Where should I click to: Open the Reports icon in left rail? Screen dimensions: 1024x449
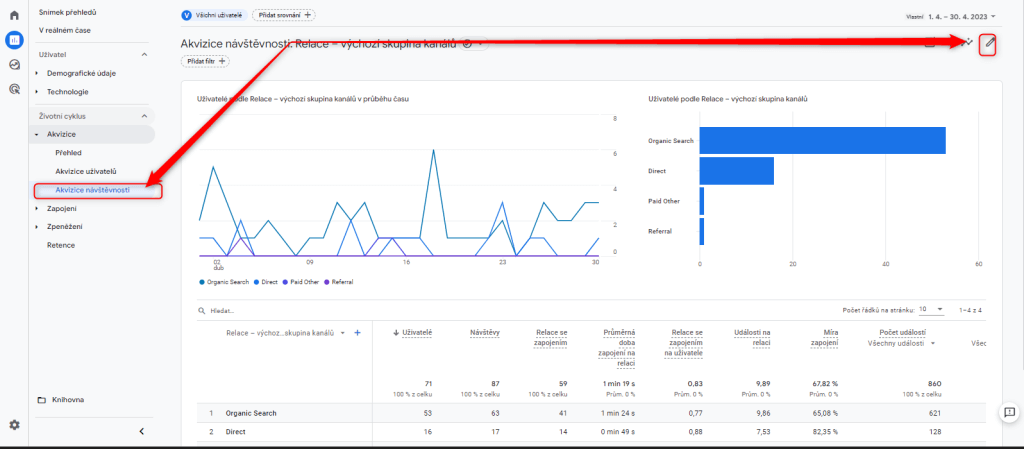tap(14, 40)
